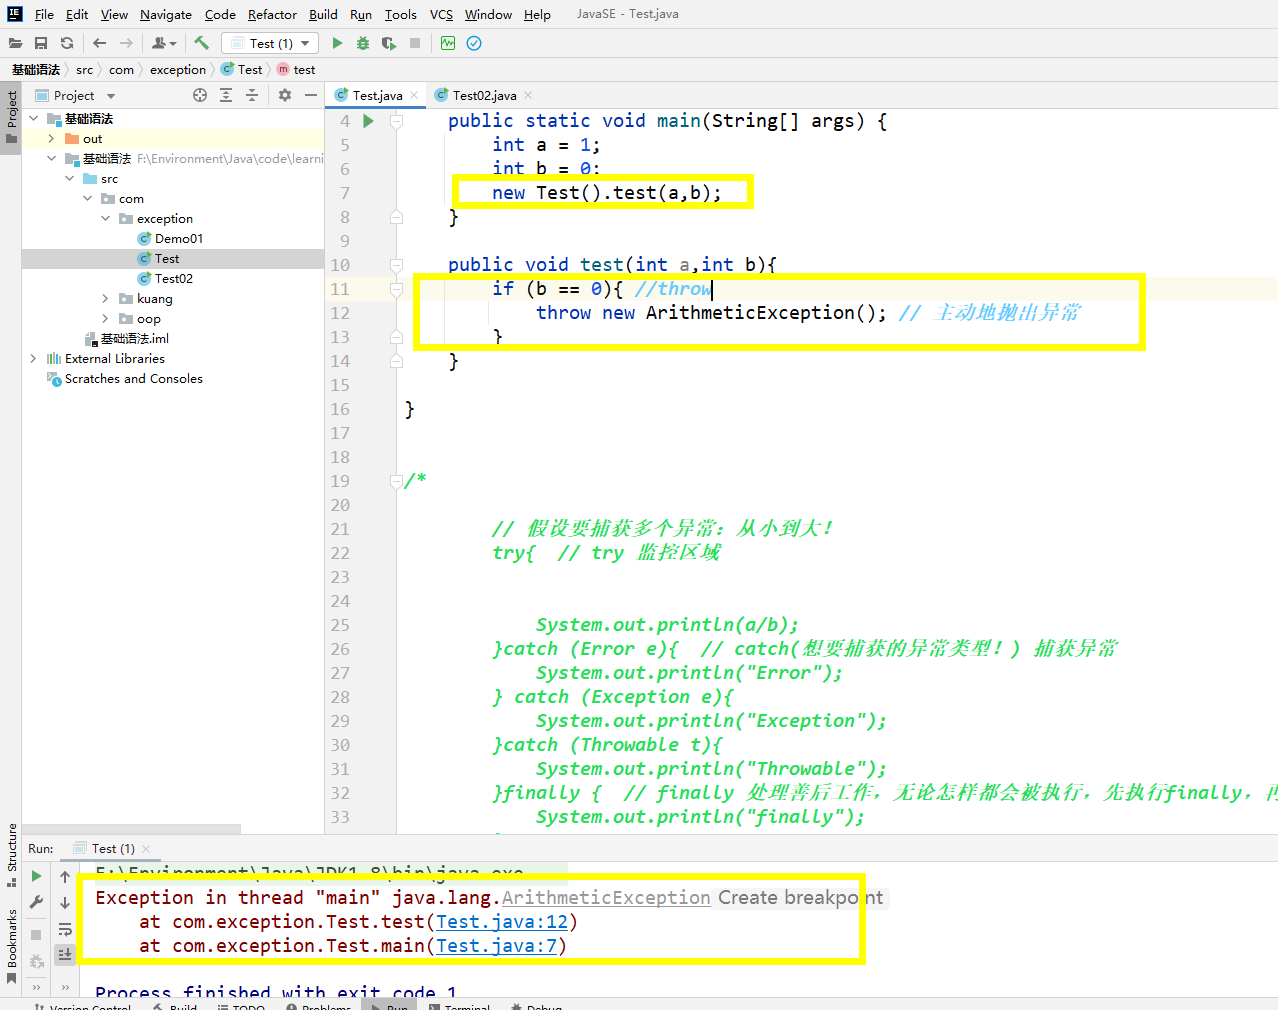
Task: Run Test (1) with the green play icon
Action: (x=337, y=43)
